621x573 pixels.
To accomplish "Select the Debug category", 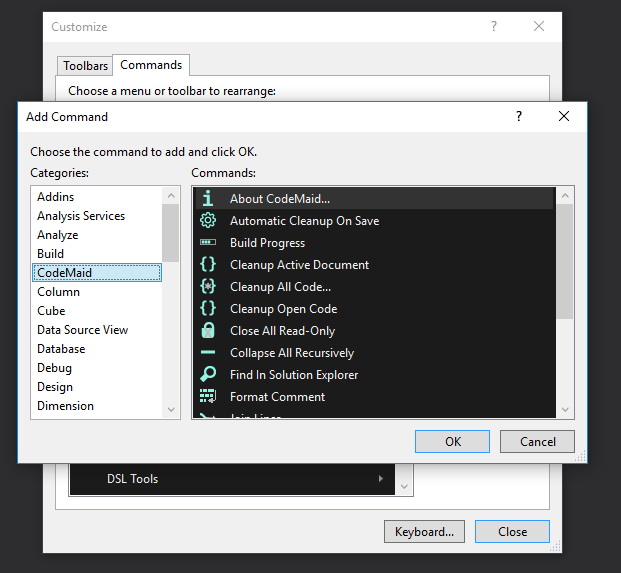I will tap(97, 367).
